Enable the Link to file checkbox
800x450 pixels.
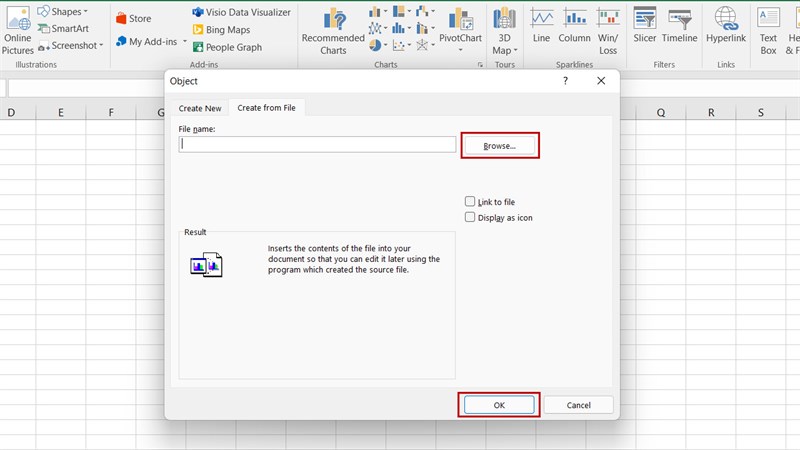pyautogui.click(x=470, y=202)
